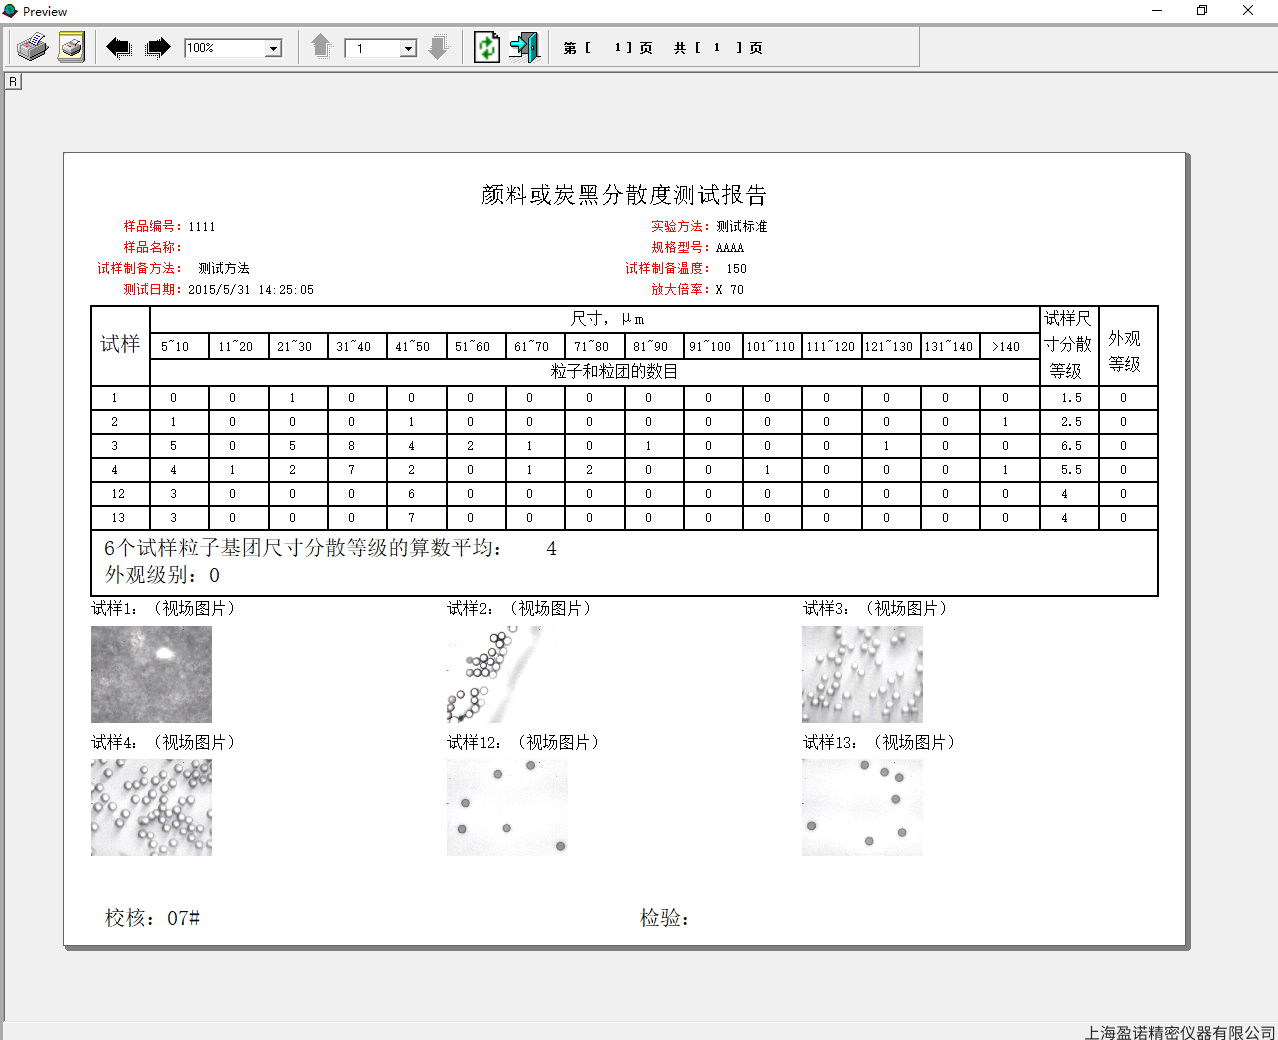Click the 试样13 field image thumbnail
This screenshot has height=1040, width=1278.
tap(862, 807)
